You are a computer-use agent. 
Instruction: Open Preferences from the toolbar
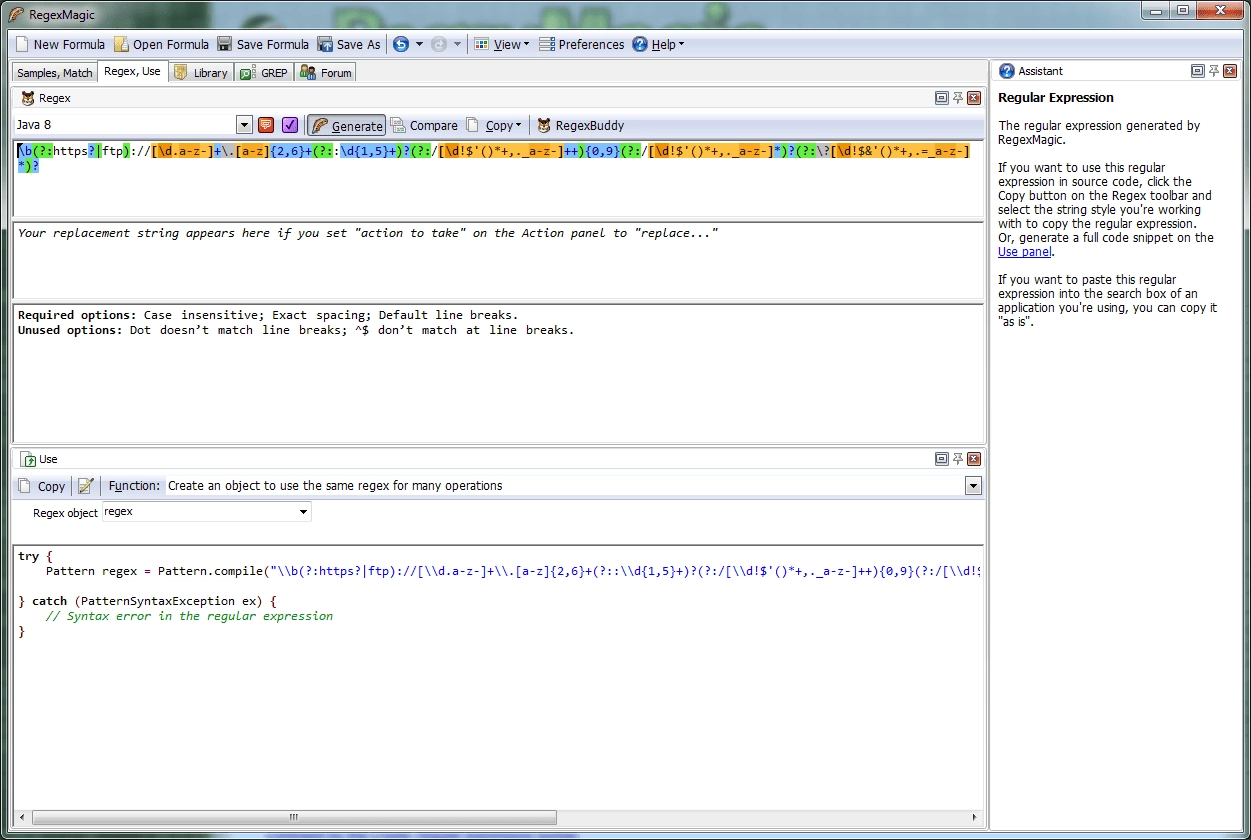click(581, 44)
